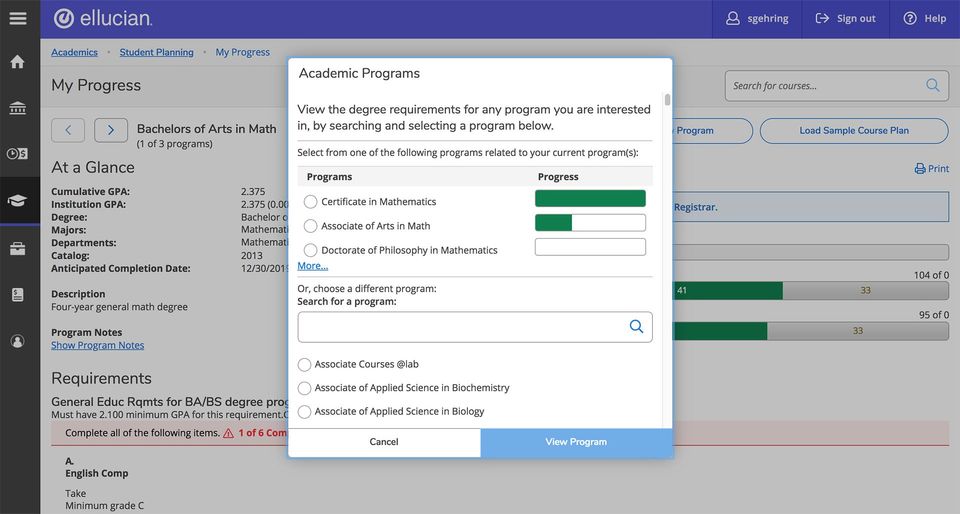Click the Search for courses input field

tap(836, 85)
